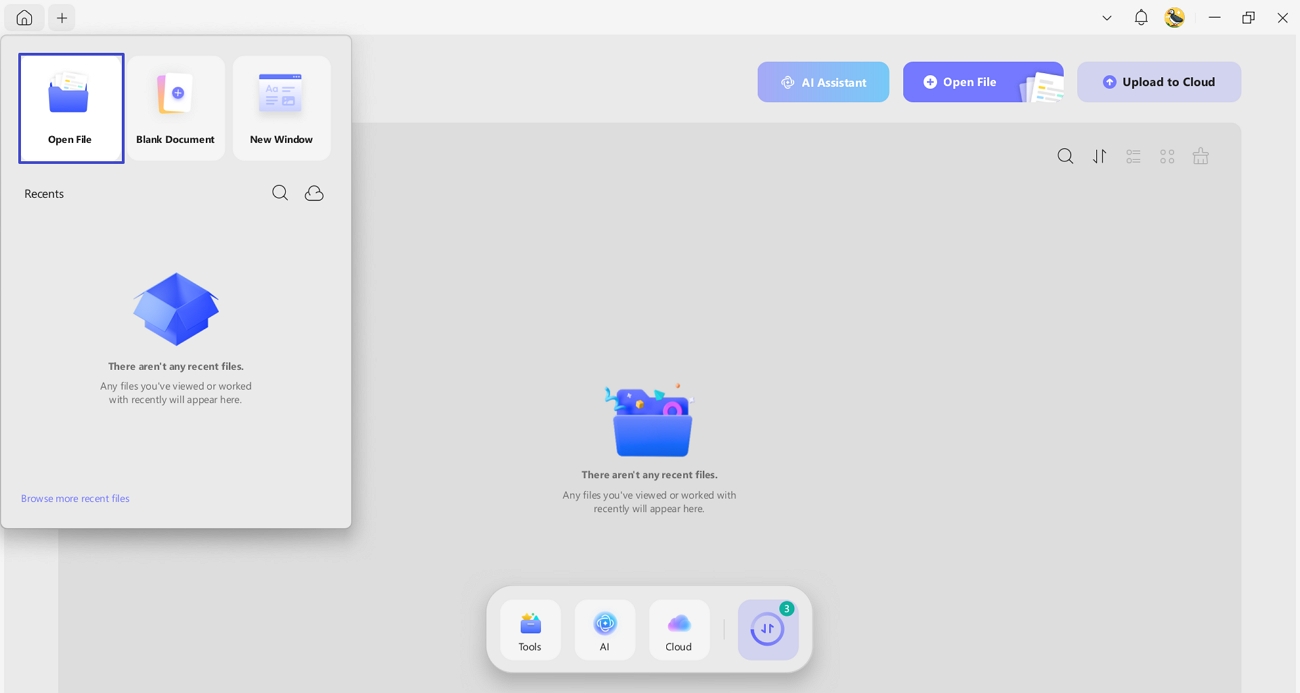
Task: Click the transfer icon with 3 badge
Action: tap(768, 630)
